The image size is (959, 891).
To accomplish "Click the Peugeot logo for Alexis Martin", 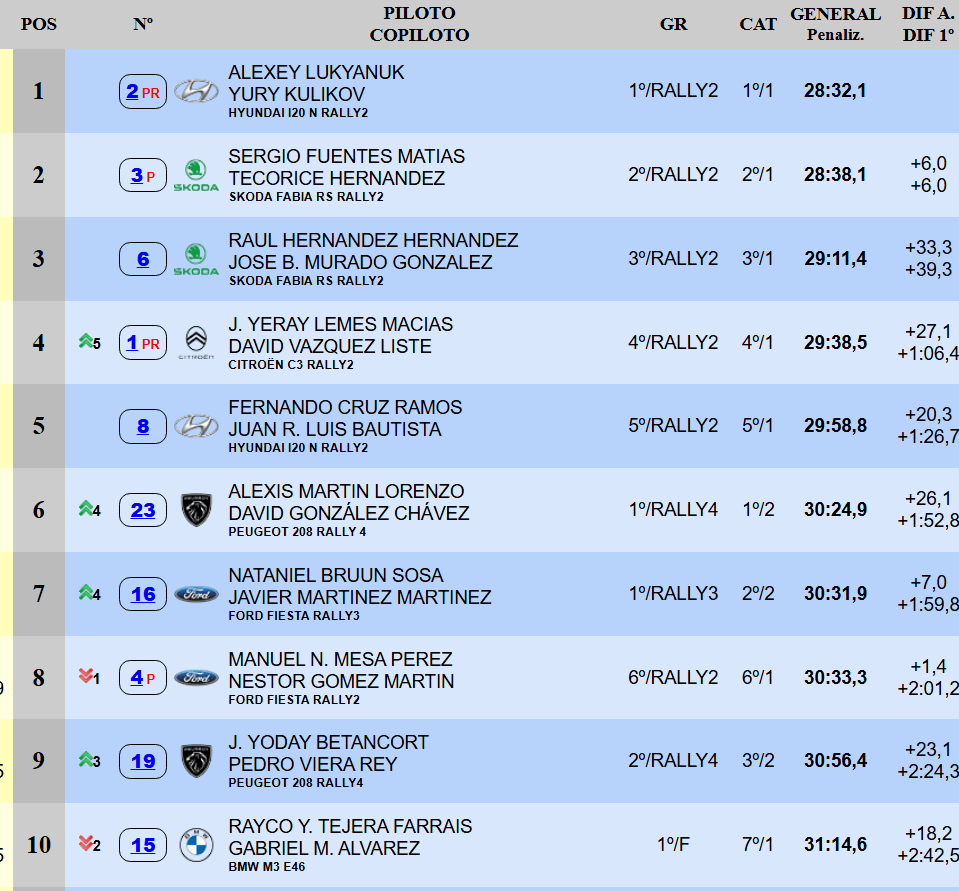I will (196, 510).
